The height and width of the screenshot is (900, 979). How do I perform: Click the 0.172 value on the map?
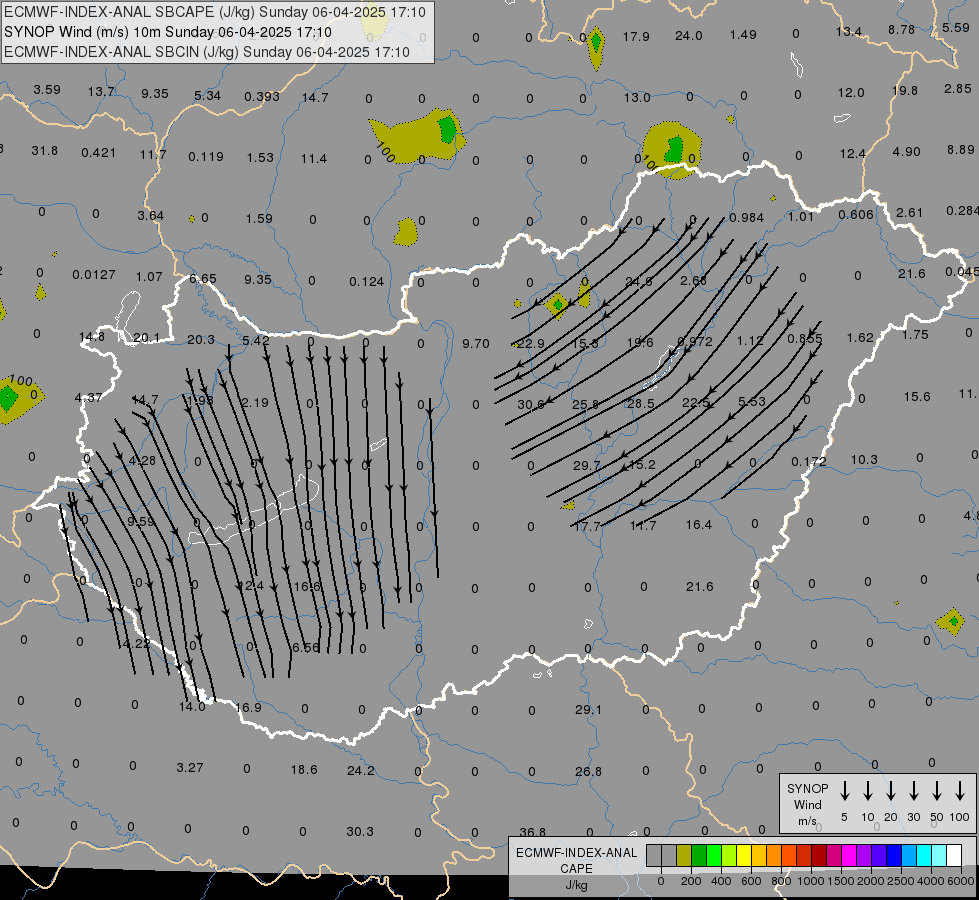coord(809,462)
